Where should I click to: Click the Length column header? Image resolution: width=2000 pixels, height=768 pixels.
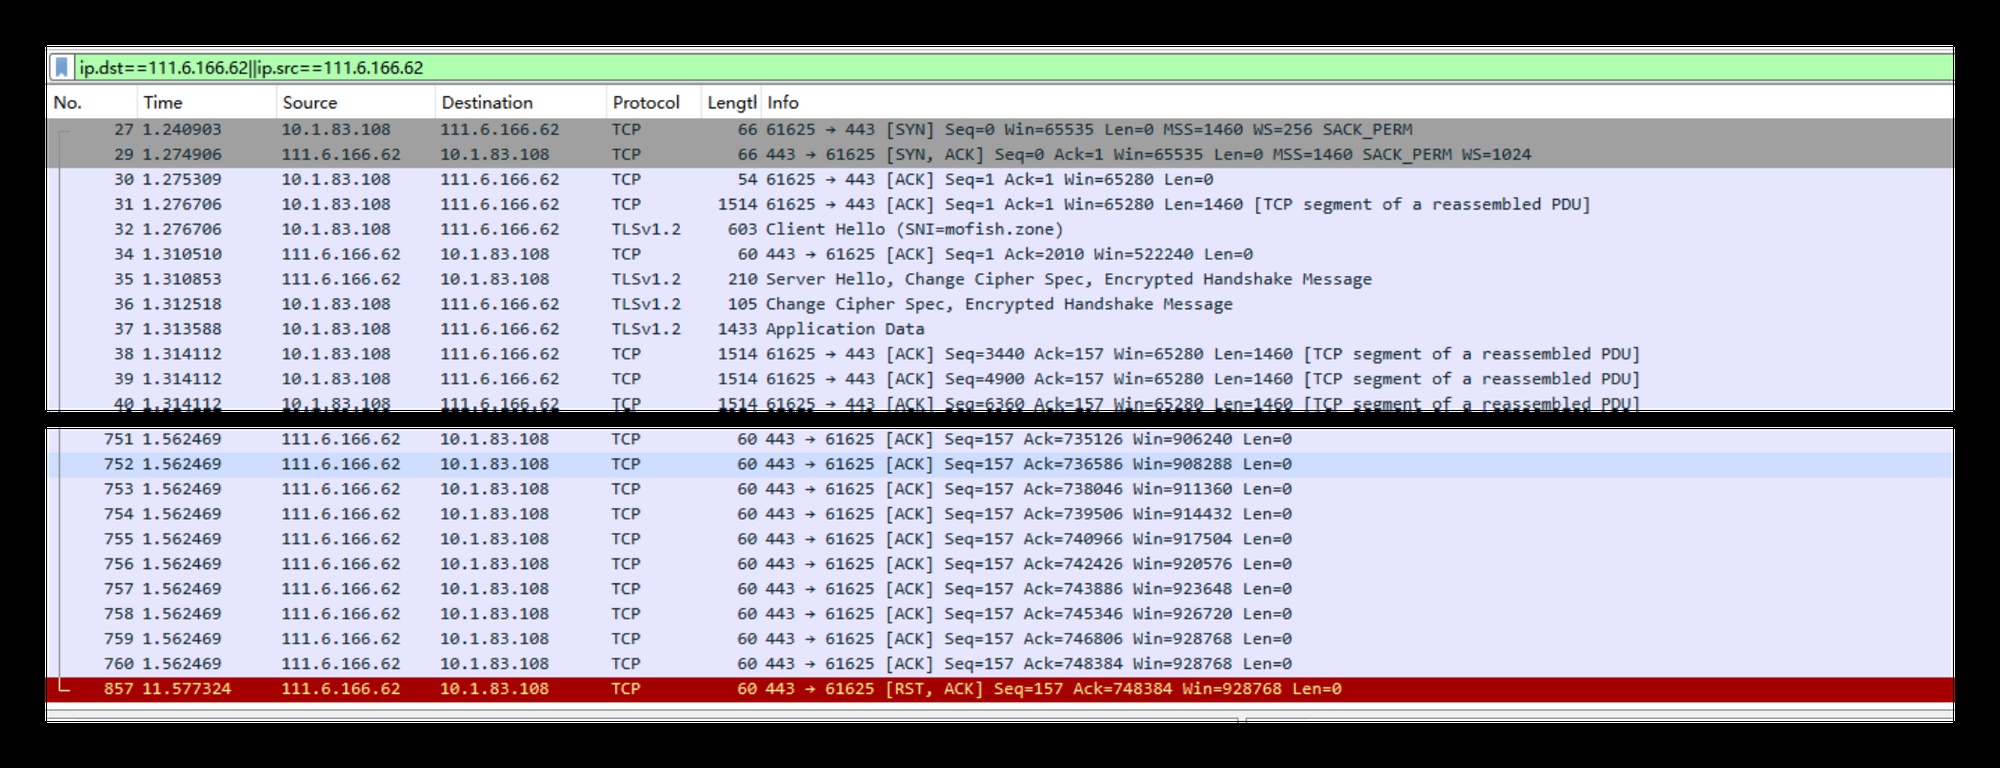[731, 102]
